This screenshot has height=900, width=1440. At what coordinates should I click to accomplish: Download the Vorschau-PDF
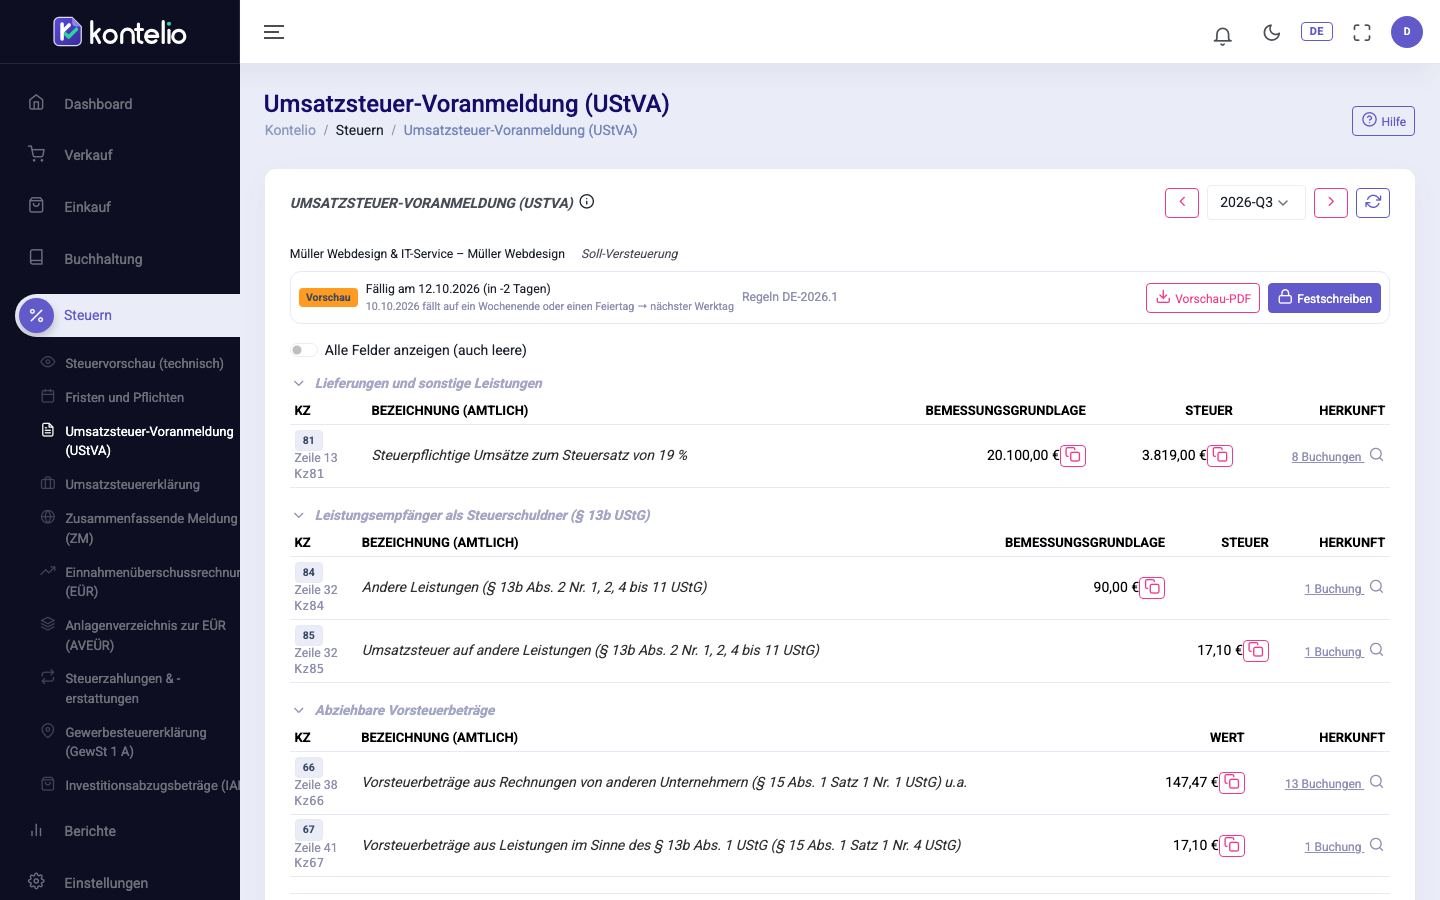[1203, 298]
